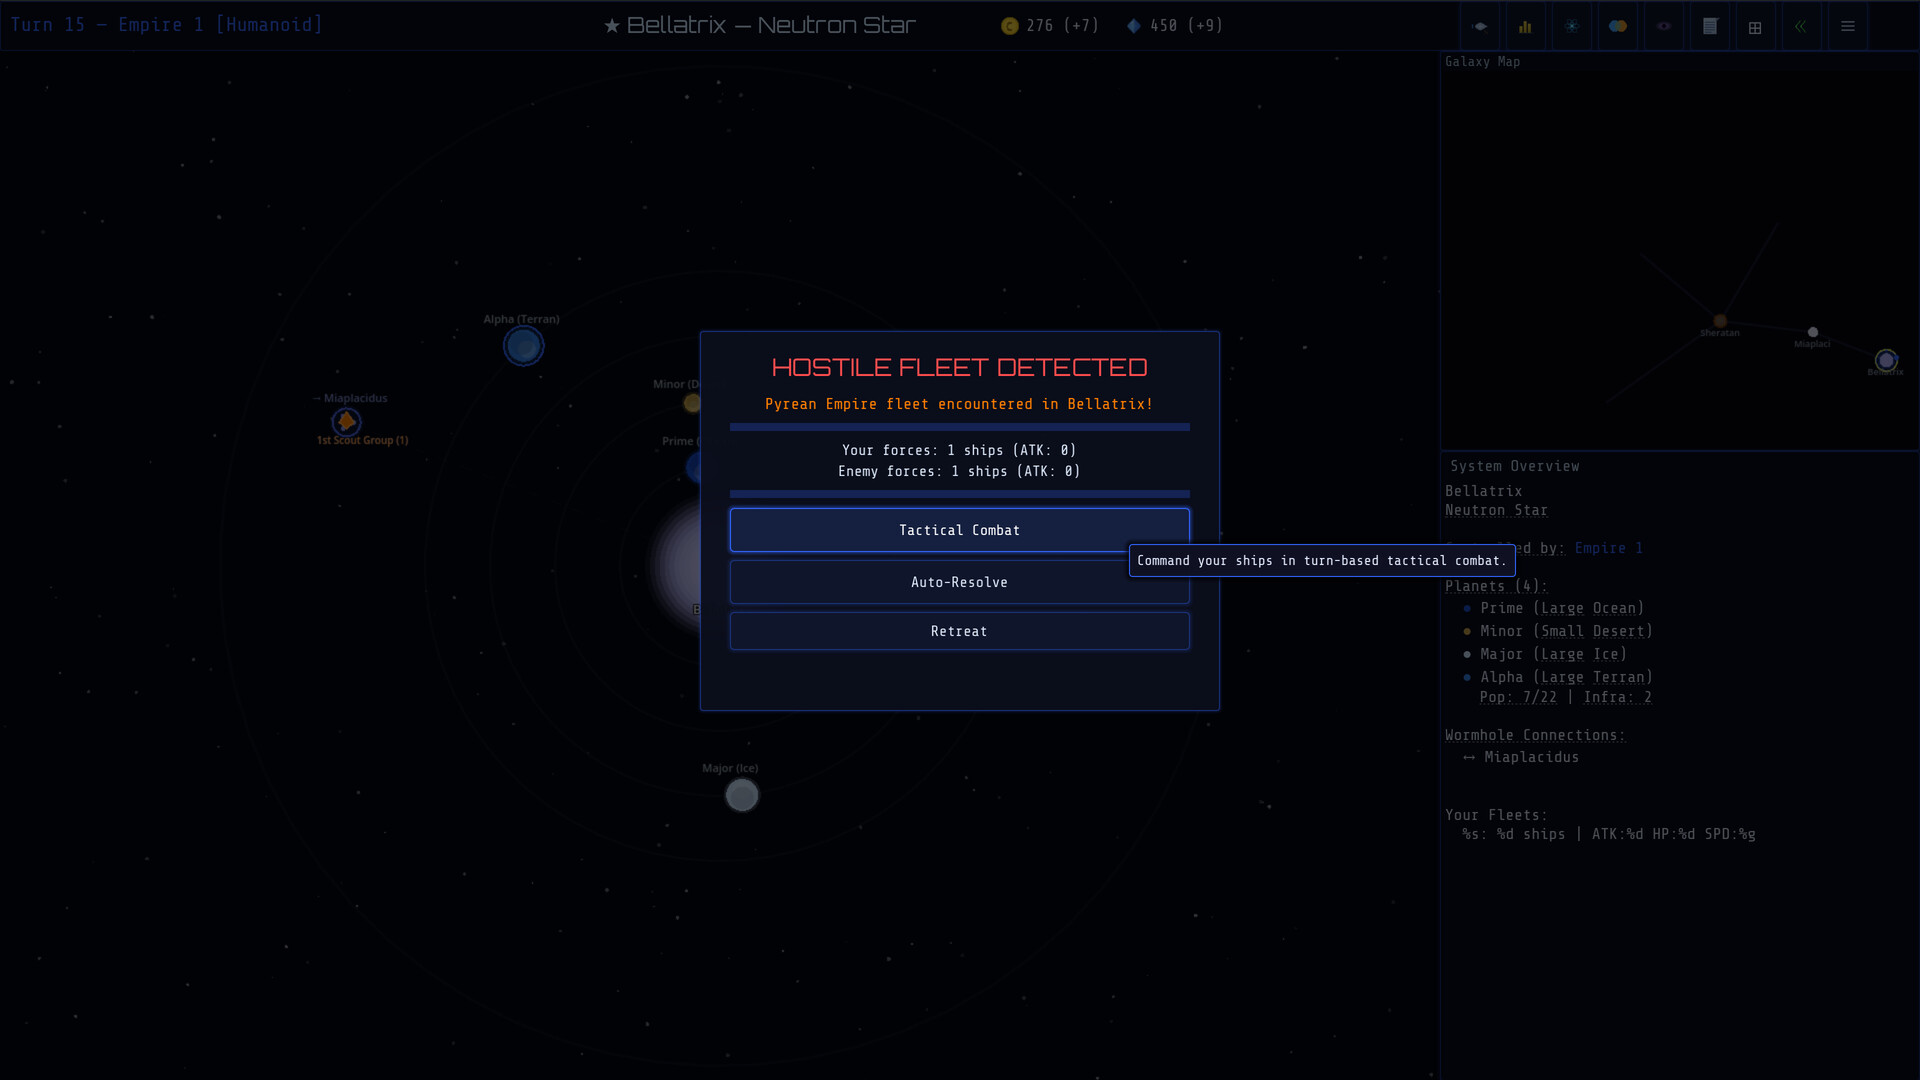Open the grid layout icon

click(1755, 27)
